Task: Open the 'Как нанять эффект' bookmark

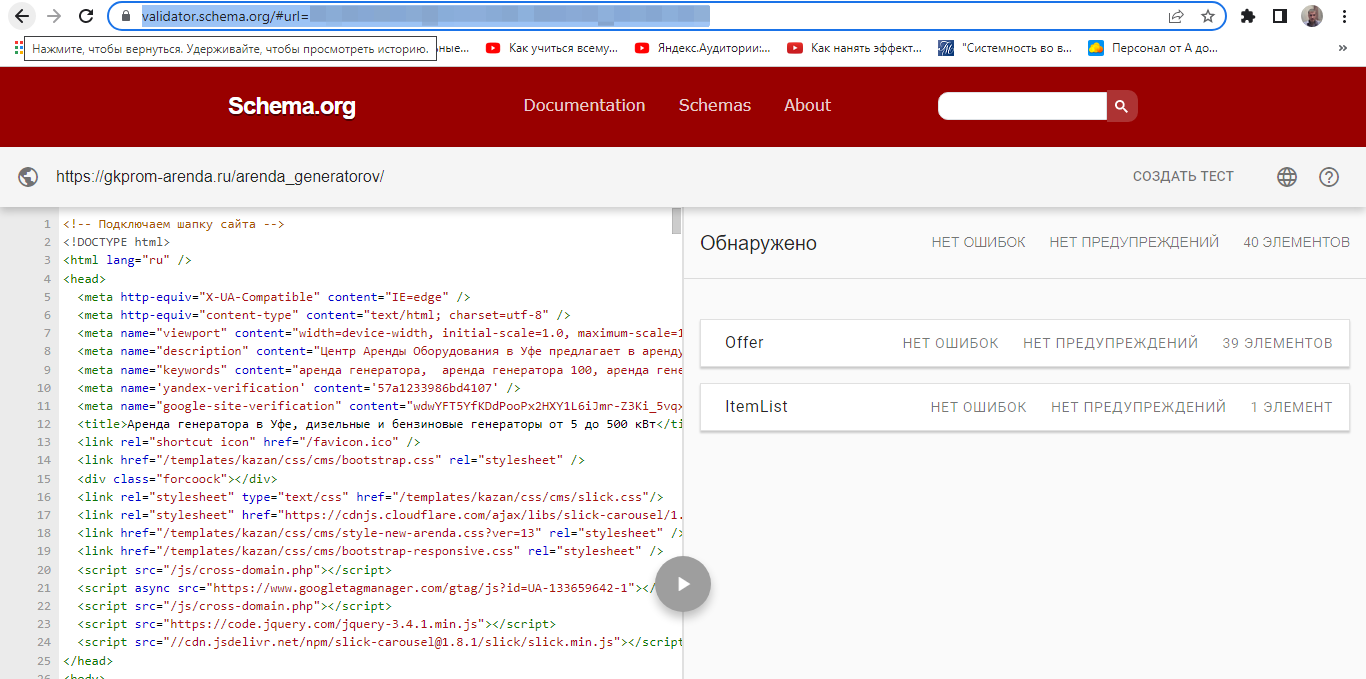Action: (855, 47)
